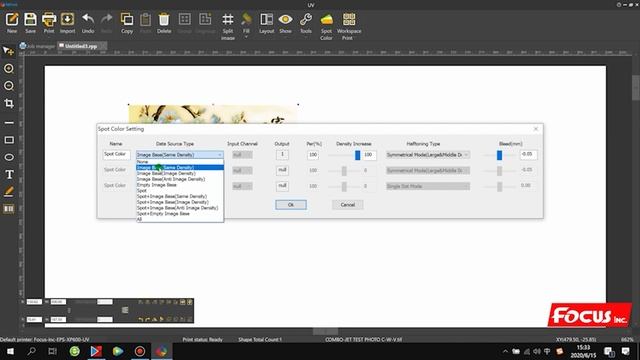The width and height of the screenshot is (640, 360).
Task: Open the Windows Start menu
Action: [10, 351]
